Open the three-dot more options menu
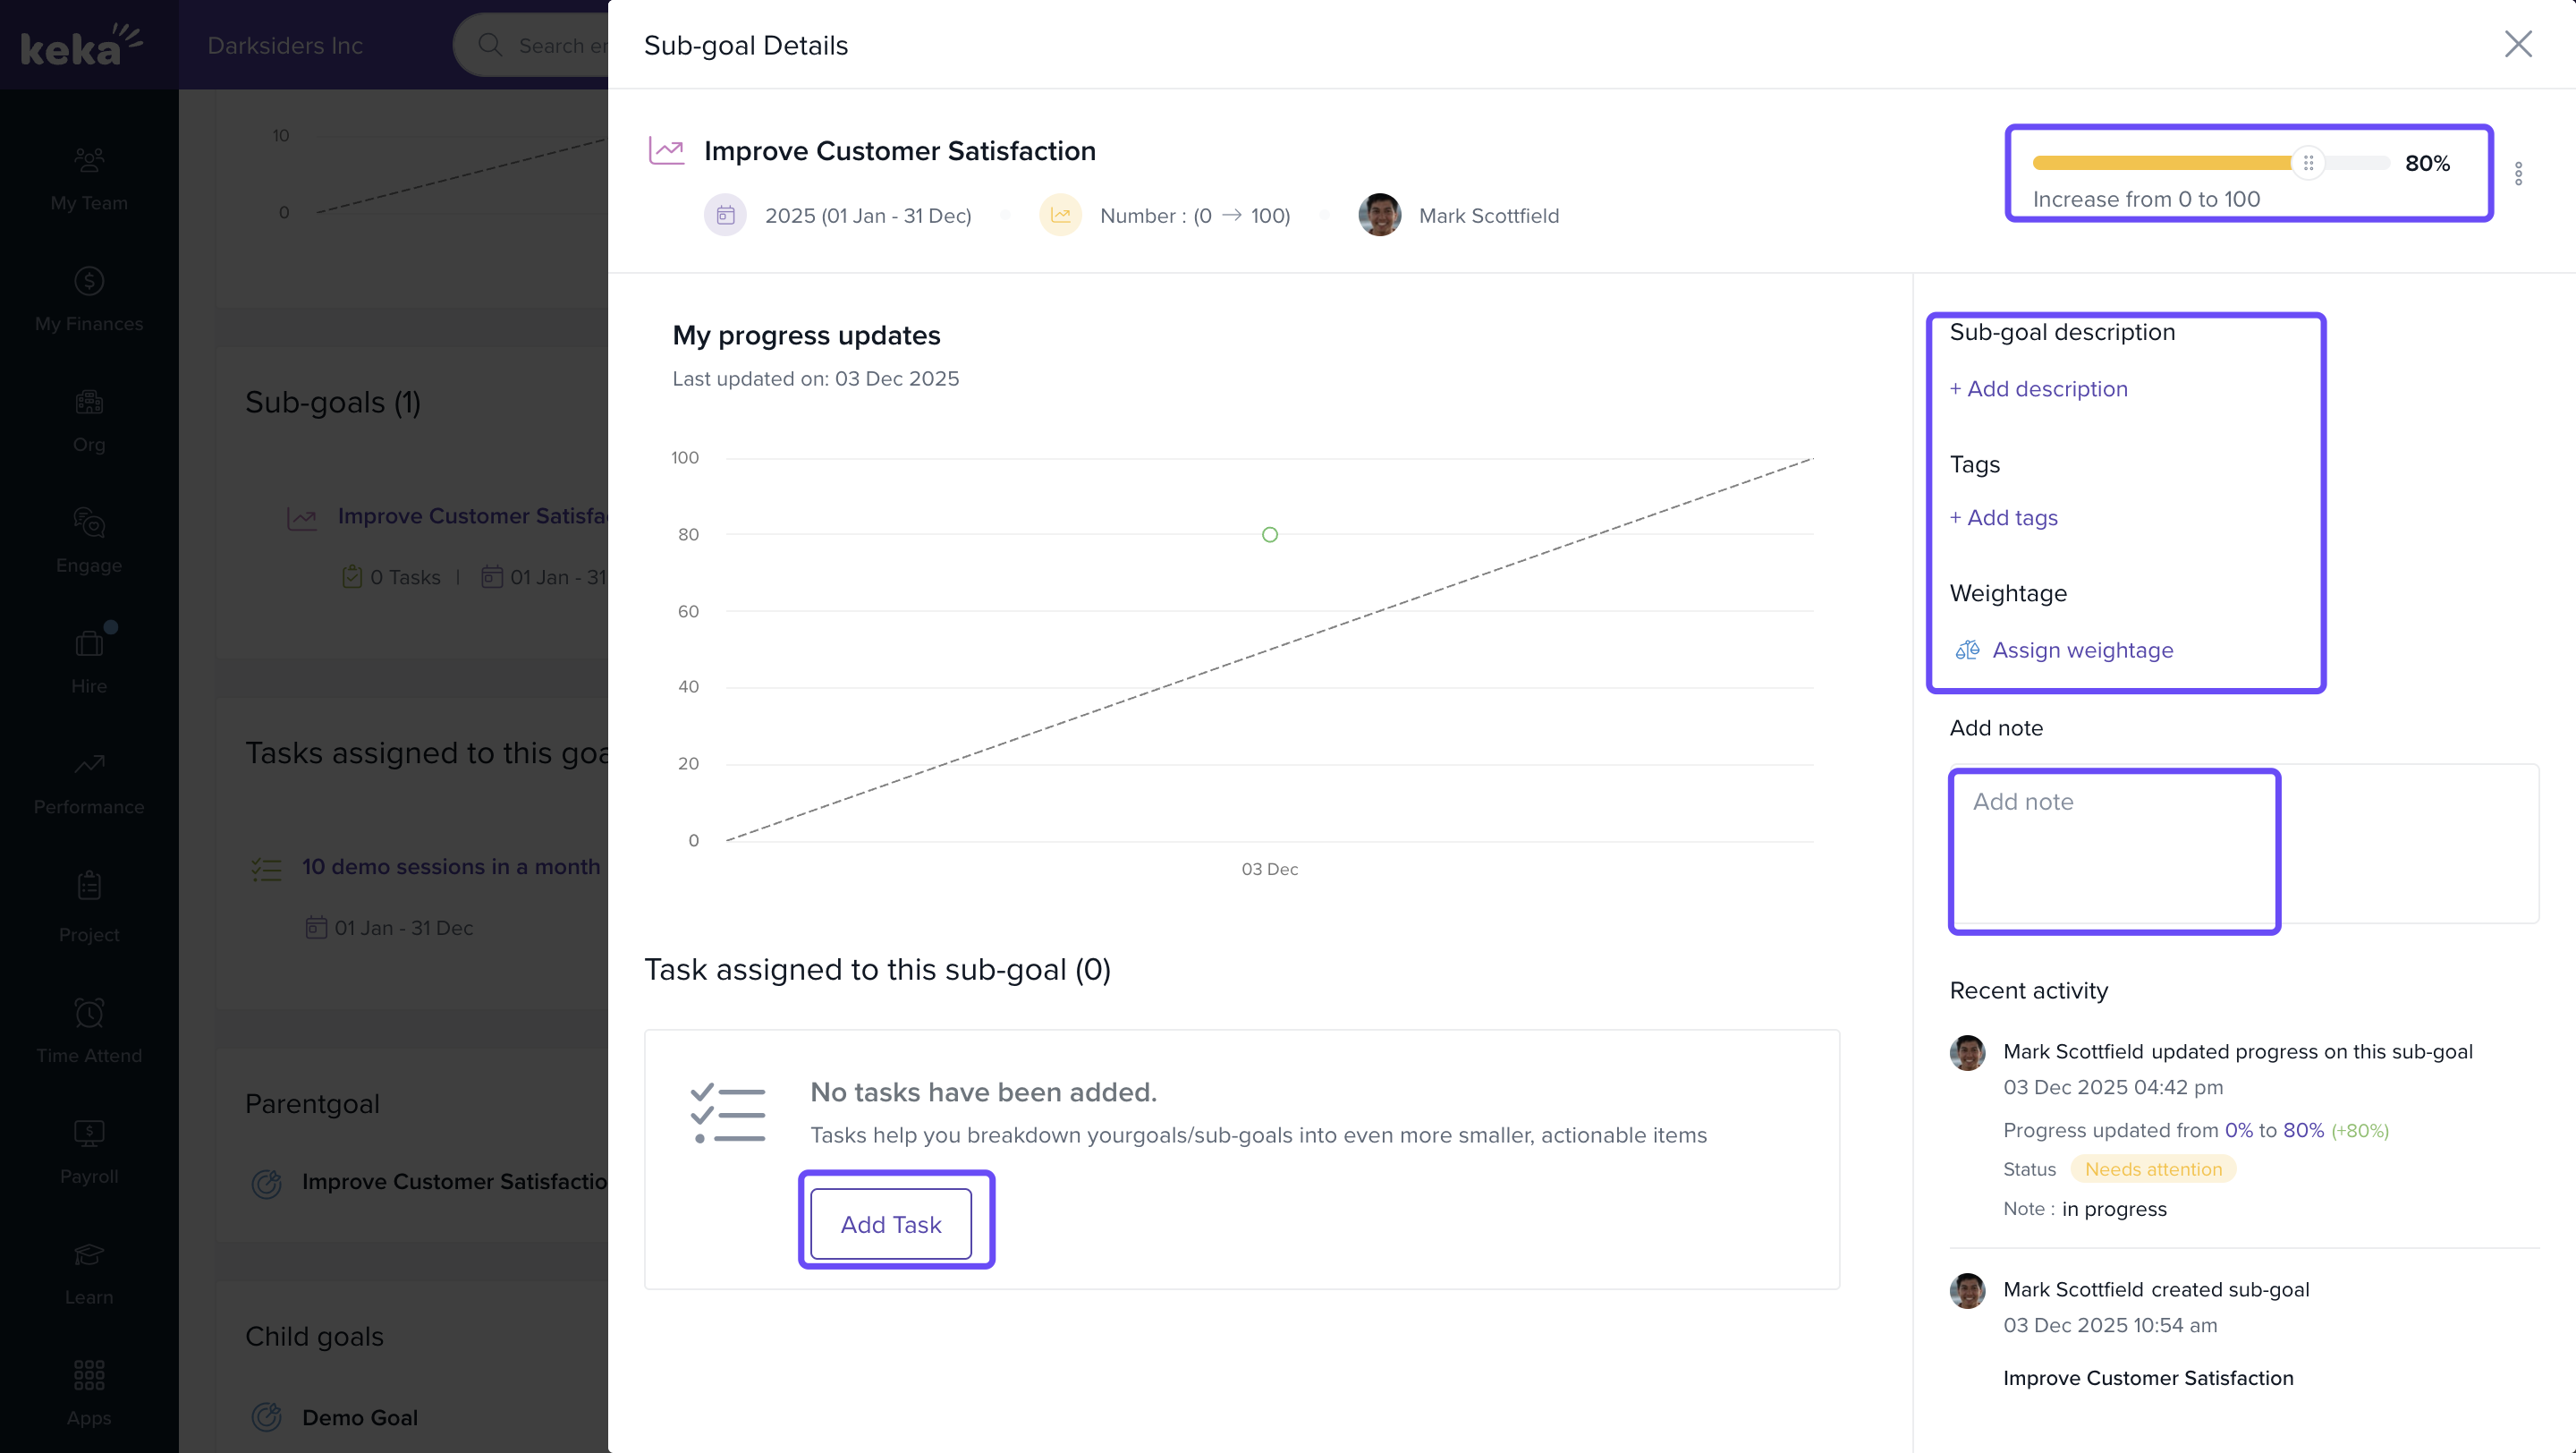 (2518, 174)
